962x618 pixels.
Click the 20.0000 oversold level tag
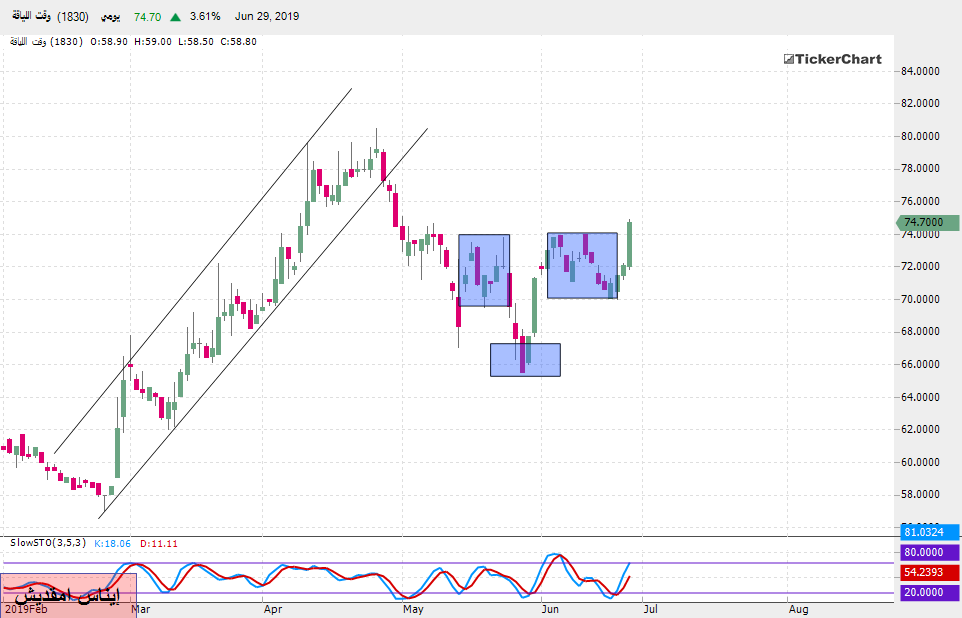click(928, 592)
